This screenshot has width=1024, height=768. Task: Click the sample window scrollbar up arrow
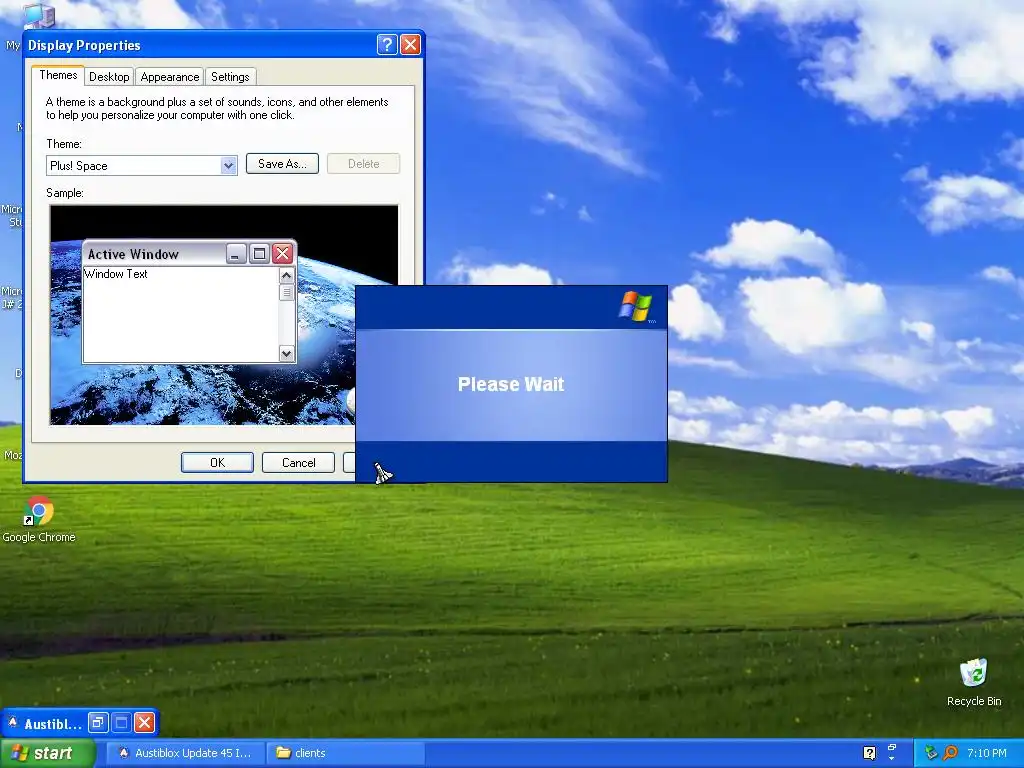(x=286, y=276)
